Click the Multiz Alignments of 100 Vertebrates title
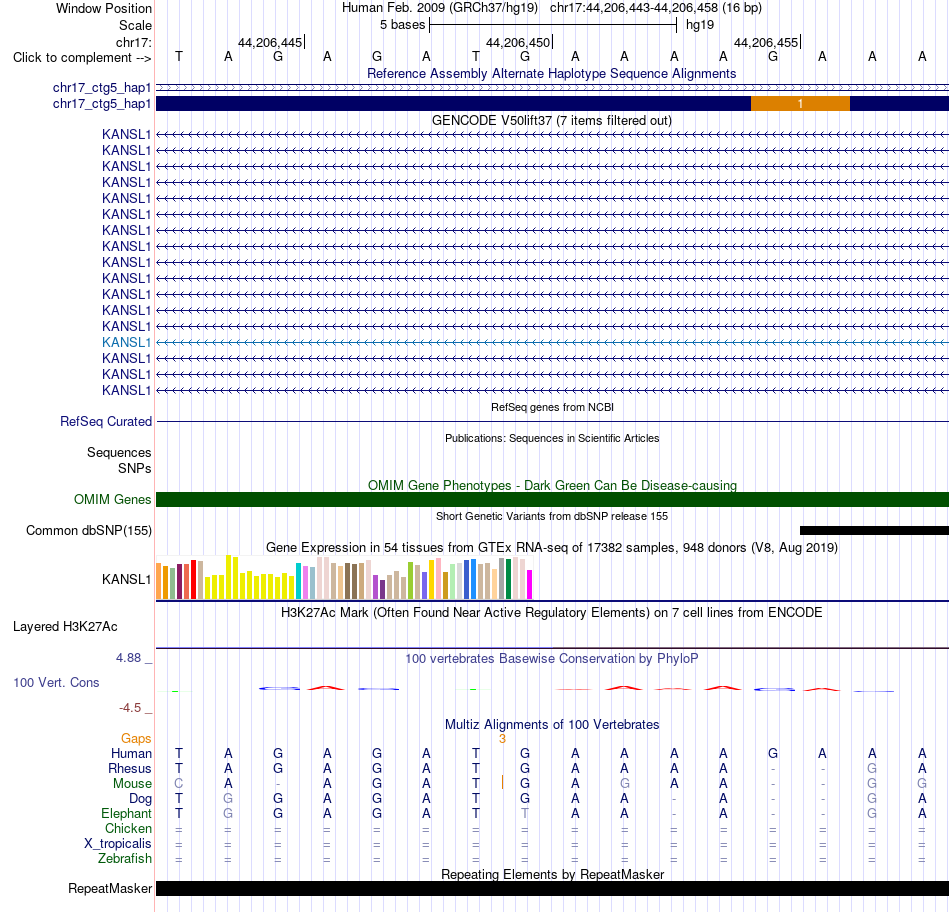The image size is (950, 912). coord(552,725)
